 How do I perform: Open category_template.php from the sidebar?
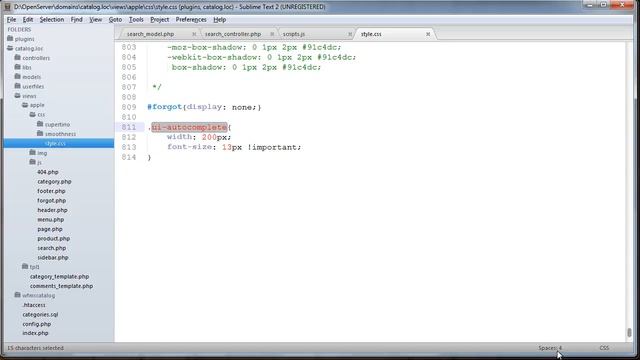(x=59, y=277)
